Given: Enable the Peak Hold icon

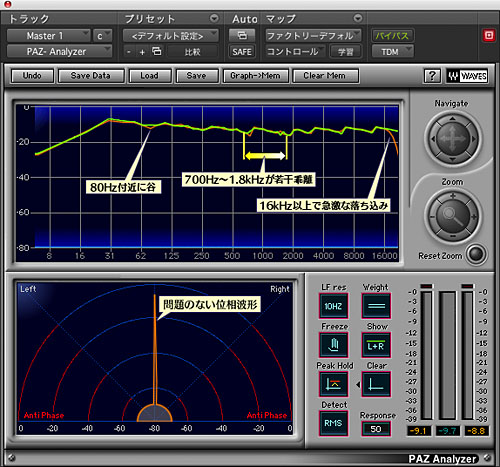Looking at the screenshot, I should tap(333, 384).
